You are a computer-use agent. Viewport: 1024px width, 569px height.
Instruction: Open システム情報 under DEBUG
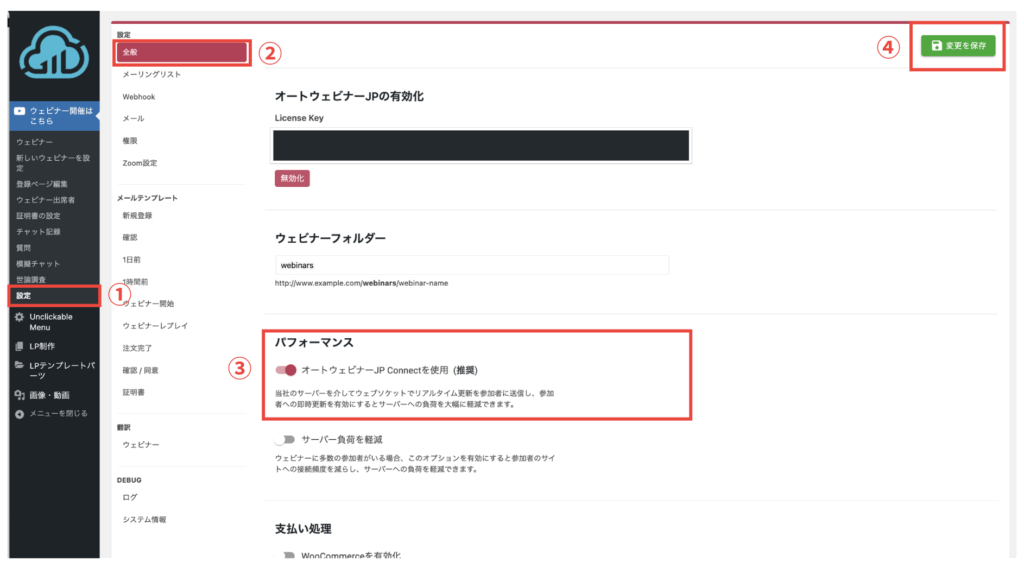(x=144, y=520)
